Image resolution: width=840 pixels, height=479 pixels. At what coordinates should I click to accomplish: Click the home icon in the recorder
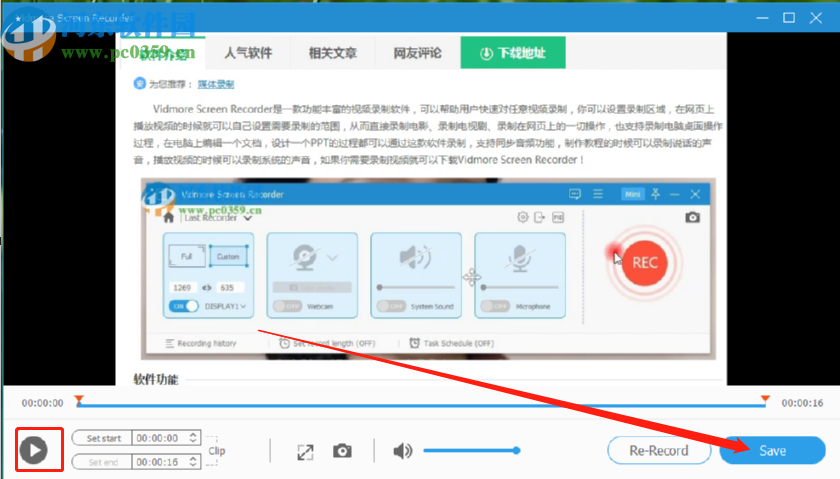(x=169, y=218)
